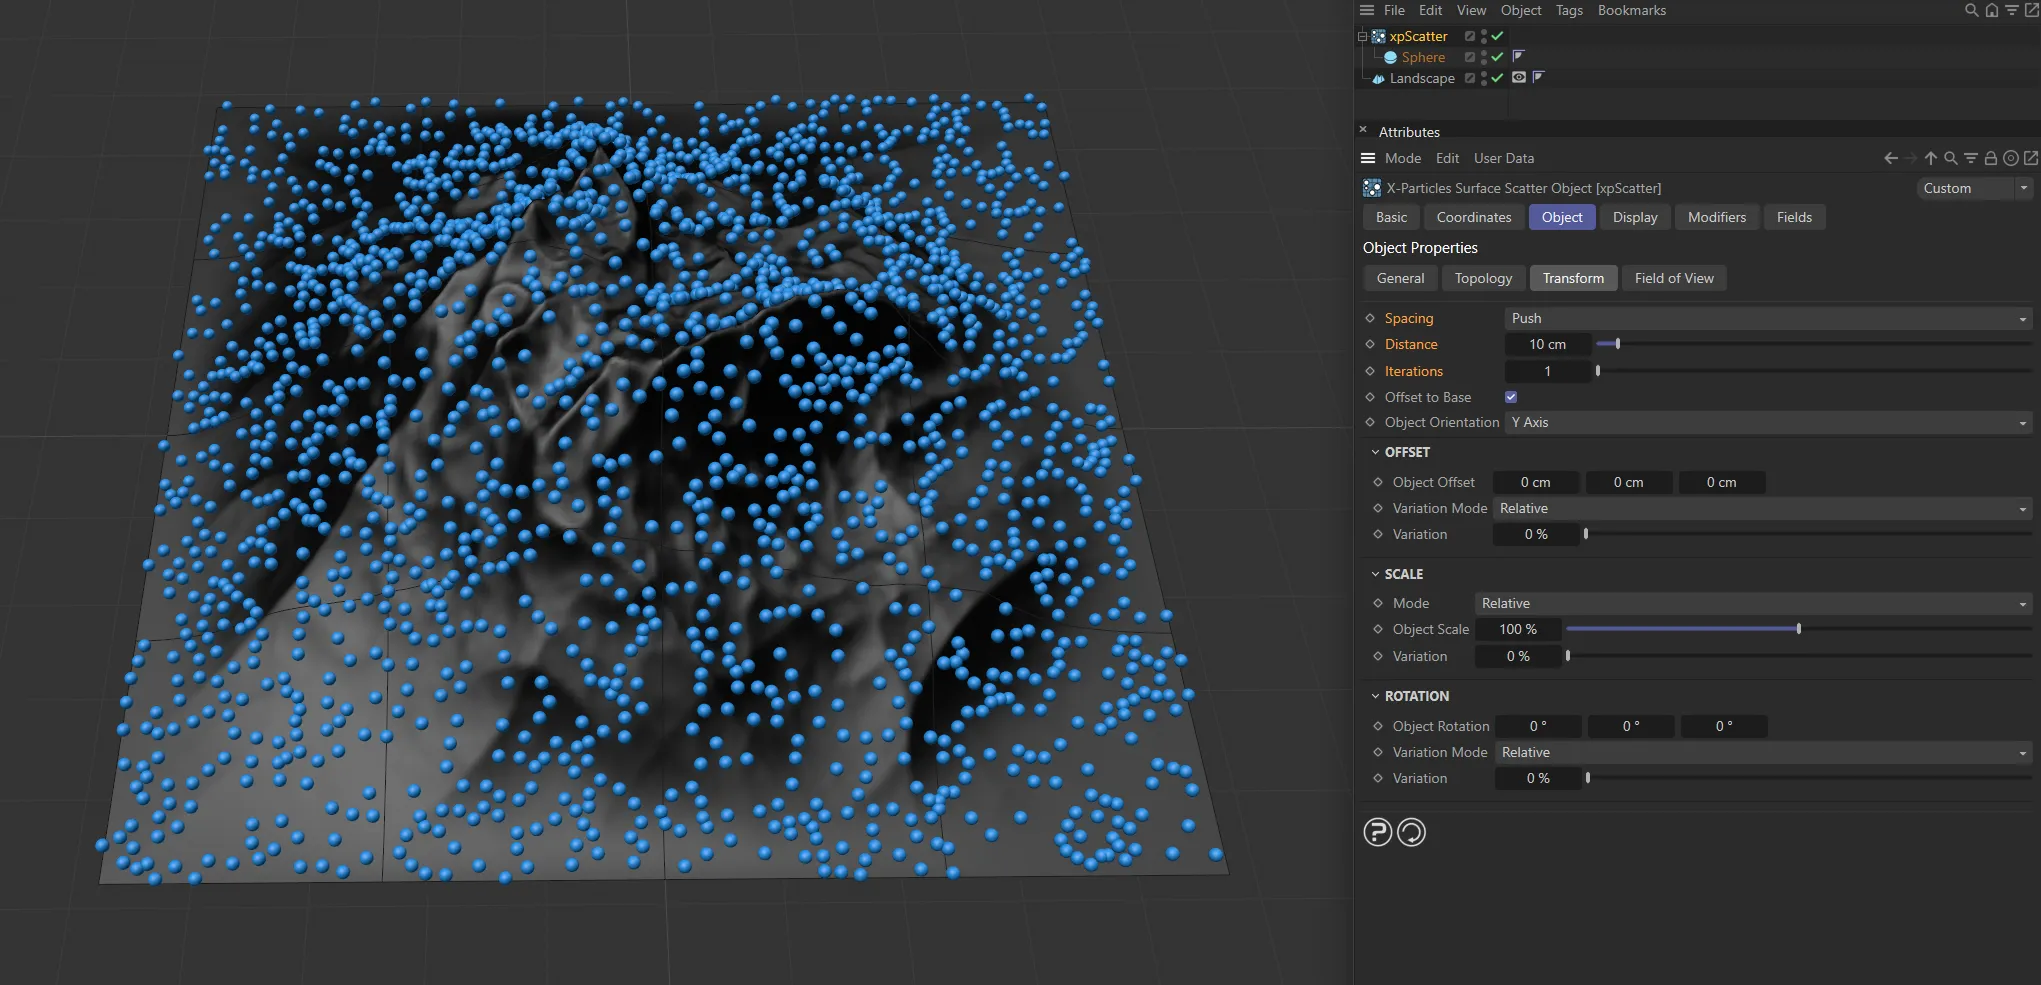Open search in the Attributes panel
Image resolution: width=2041 pixels, height=985 pixels.
coord(1950,158)
